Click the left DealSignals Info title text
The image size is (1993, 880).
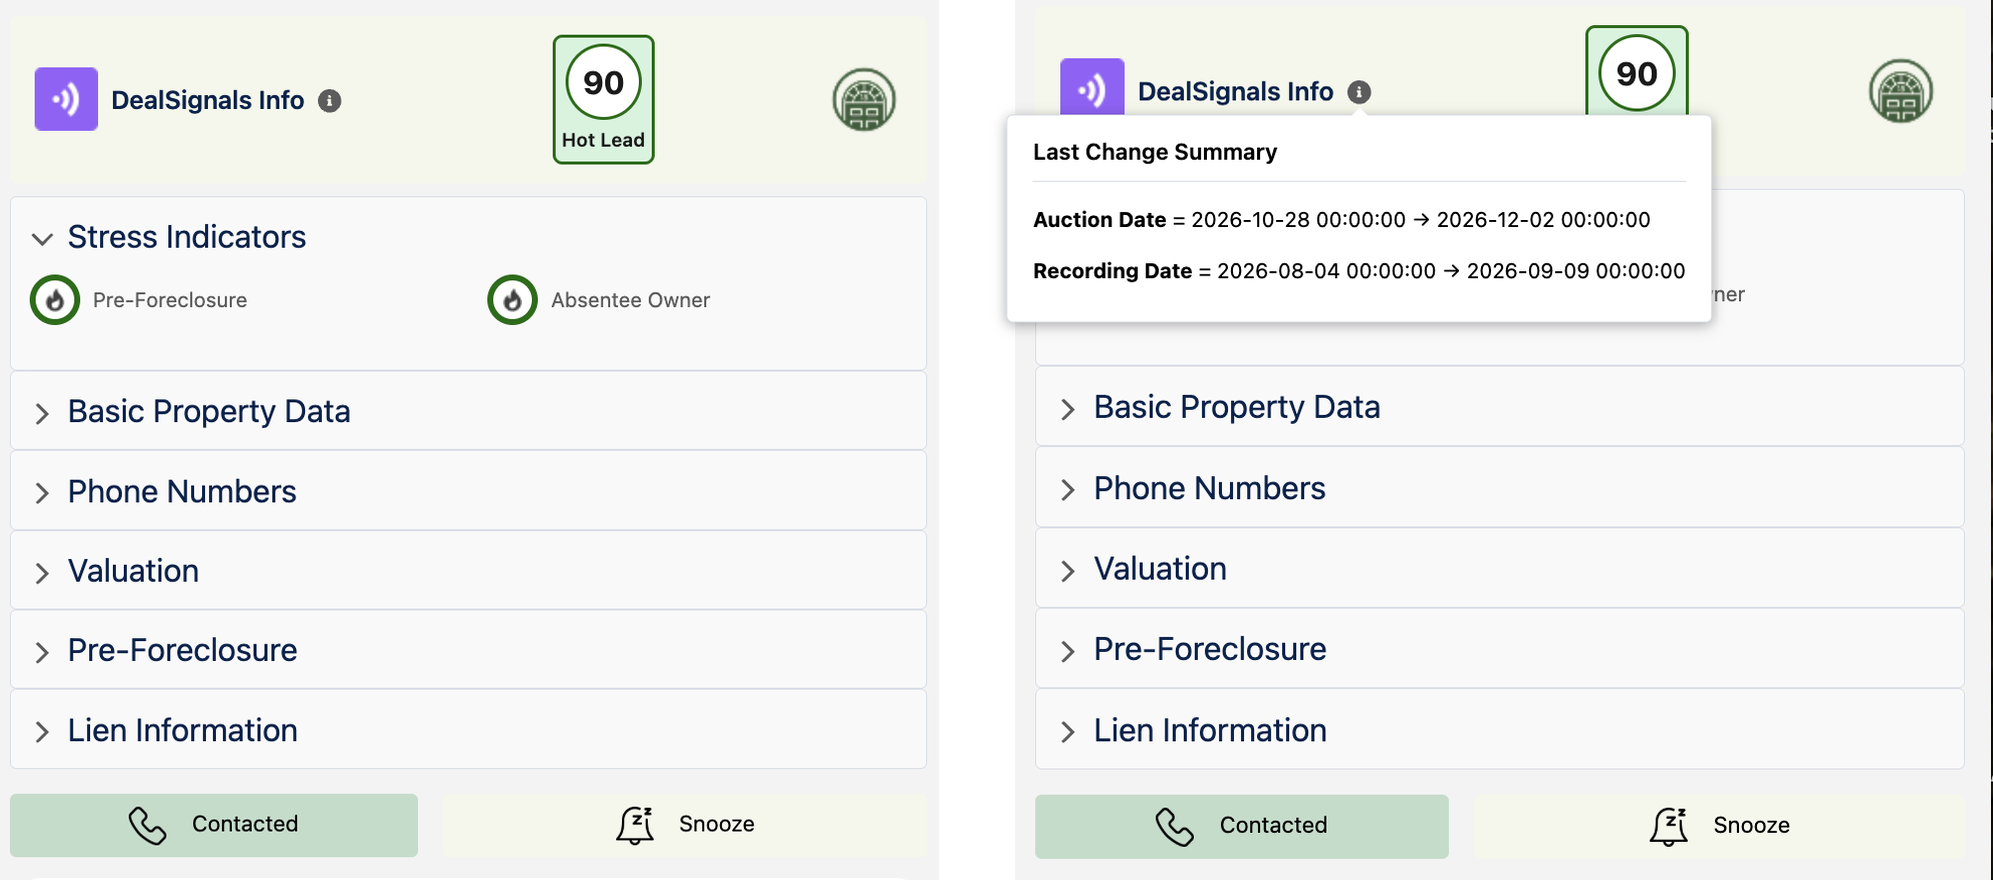[x=208, y=100]
